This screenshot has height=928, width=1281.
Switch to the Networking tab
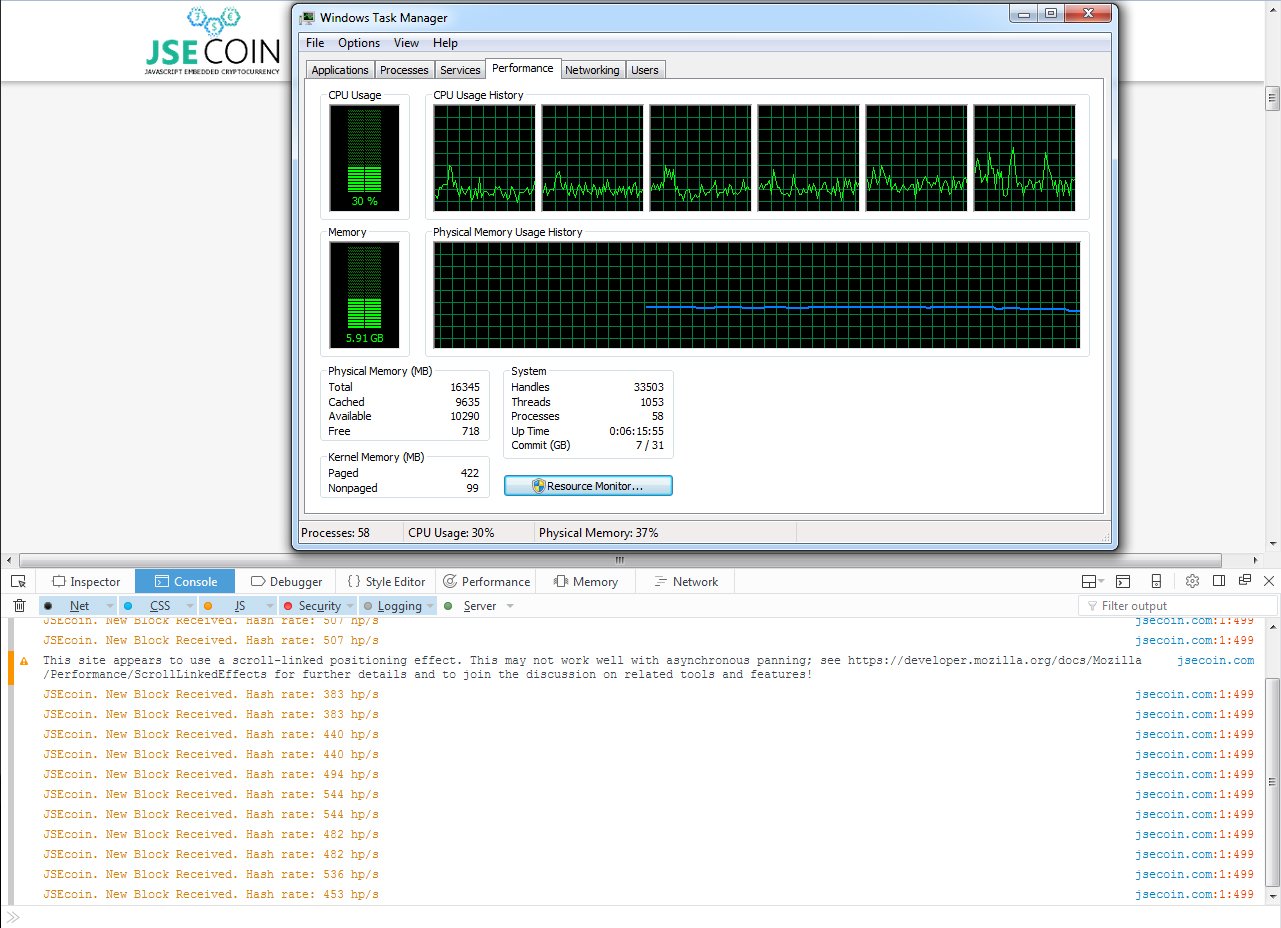tap(592, 70)
